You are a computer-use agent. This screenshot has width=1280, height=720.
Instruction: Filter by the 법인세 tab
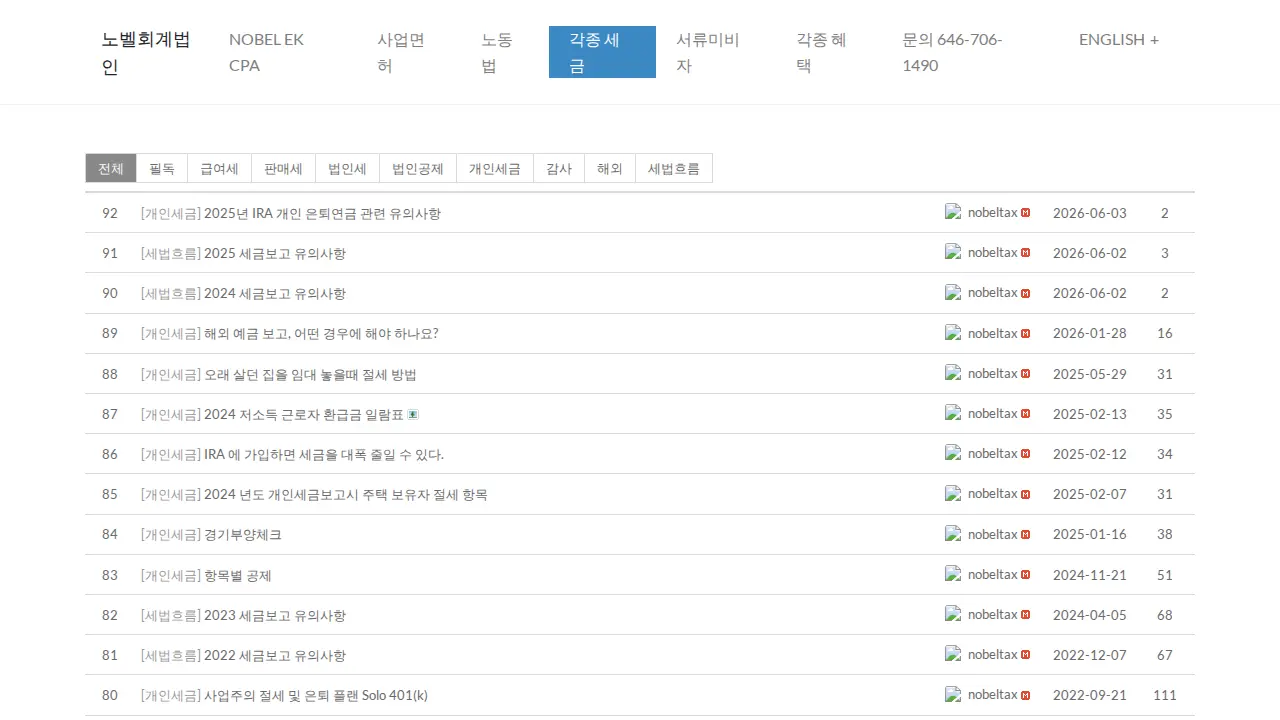tap(347, 168)
